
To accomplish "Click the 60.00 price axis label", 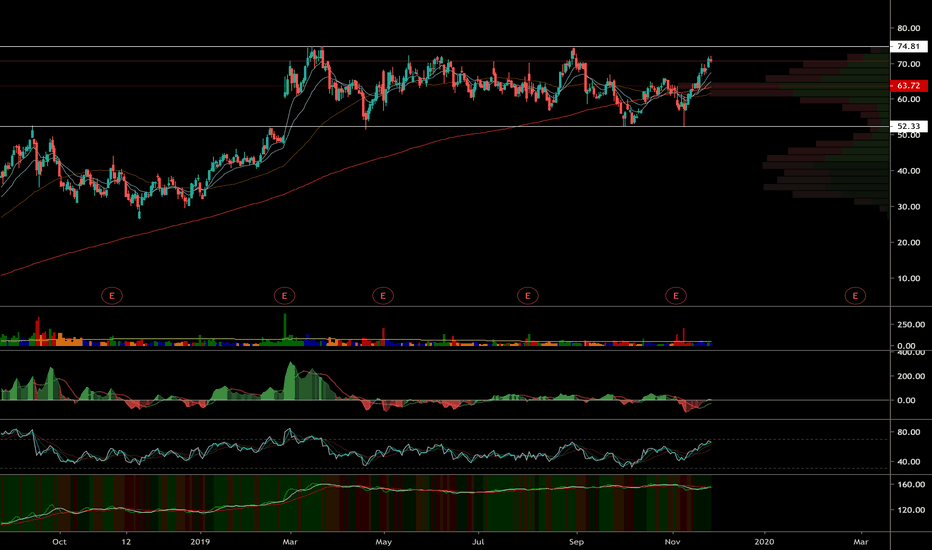I will 909,99.
